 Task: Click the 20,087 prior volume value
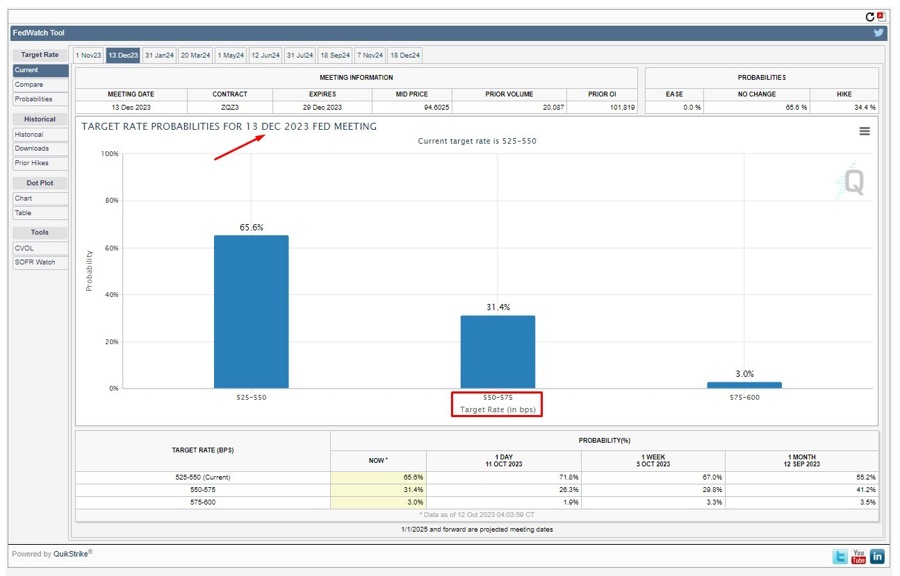[553, 107]
